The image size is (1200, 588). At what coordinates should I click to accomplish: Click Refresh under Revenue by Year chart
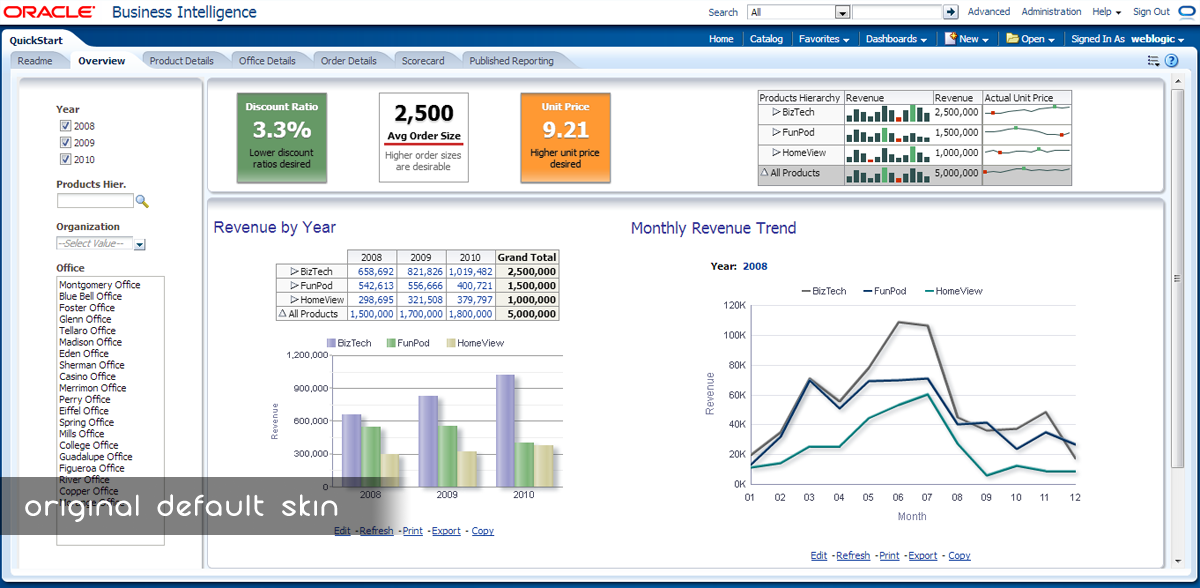[376, 531]
